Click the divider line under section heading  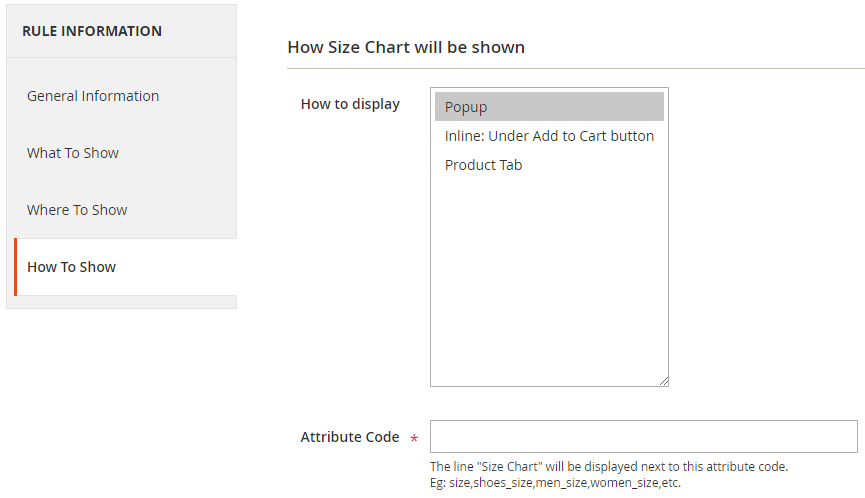(x=575, y=68)
